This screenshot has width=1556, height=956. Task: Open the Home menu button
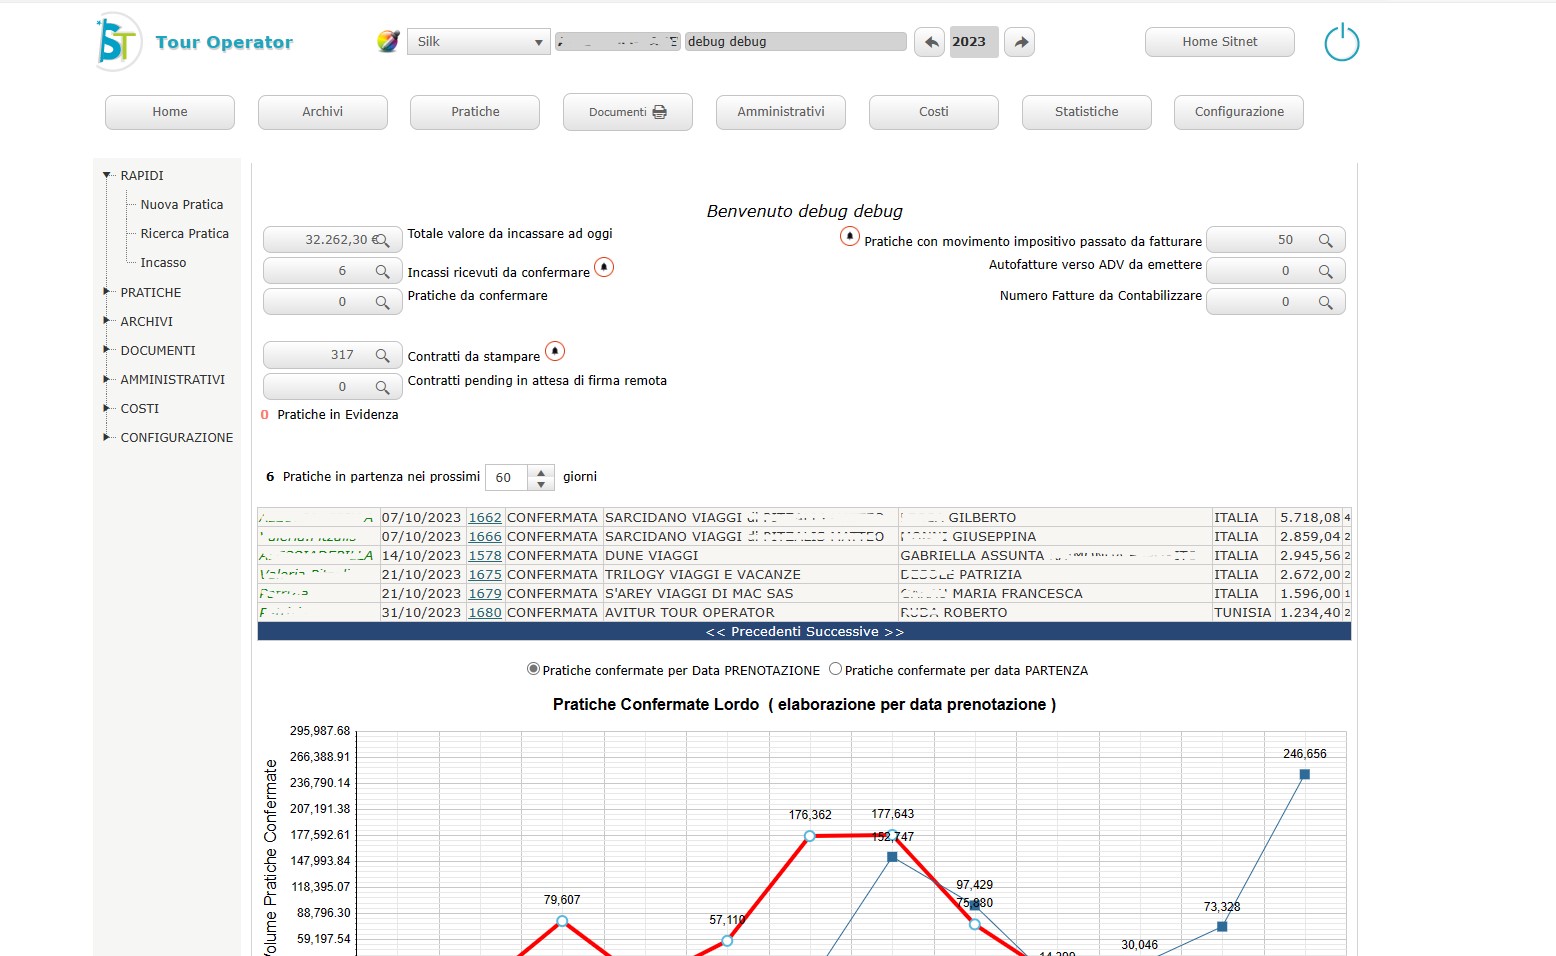170,112
